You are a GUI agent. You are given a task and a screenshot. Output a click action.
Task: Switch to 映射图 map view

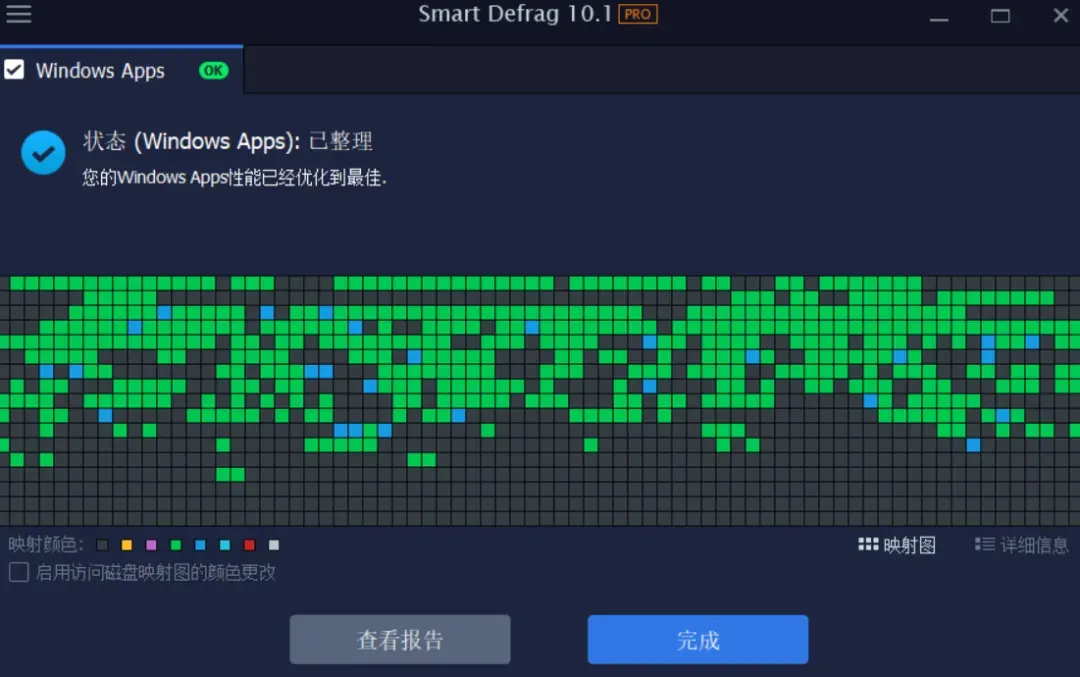897,545
